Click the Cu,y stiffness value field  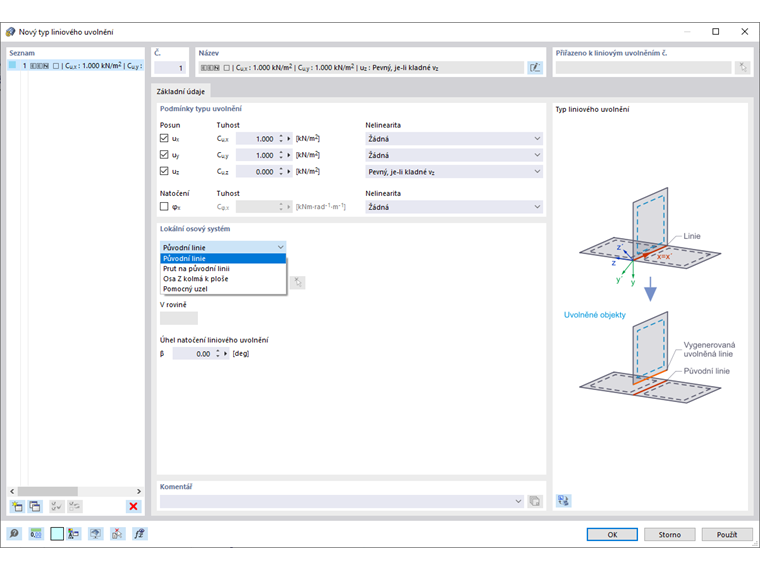coord(256,155)
